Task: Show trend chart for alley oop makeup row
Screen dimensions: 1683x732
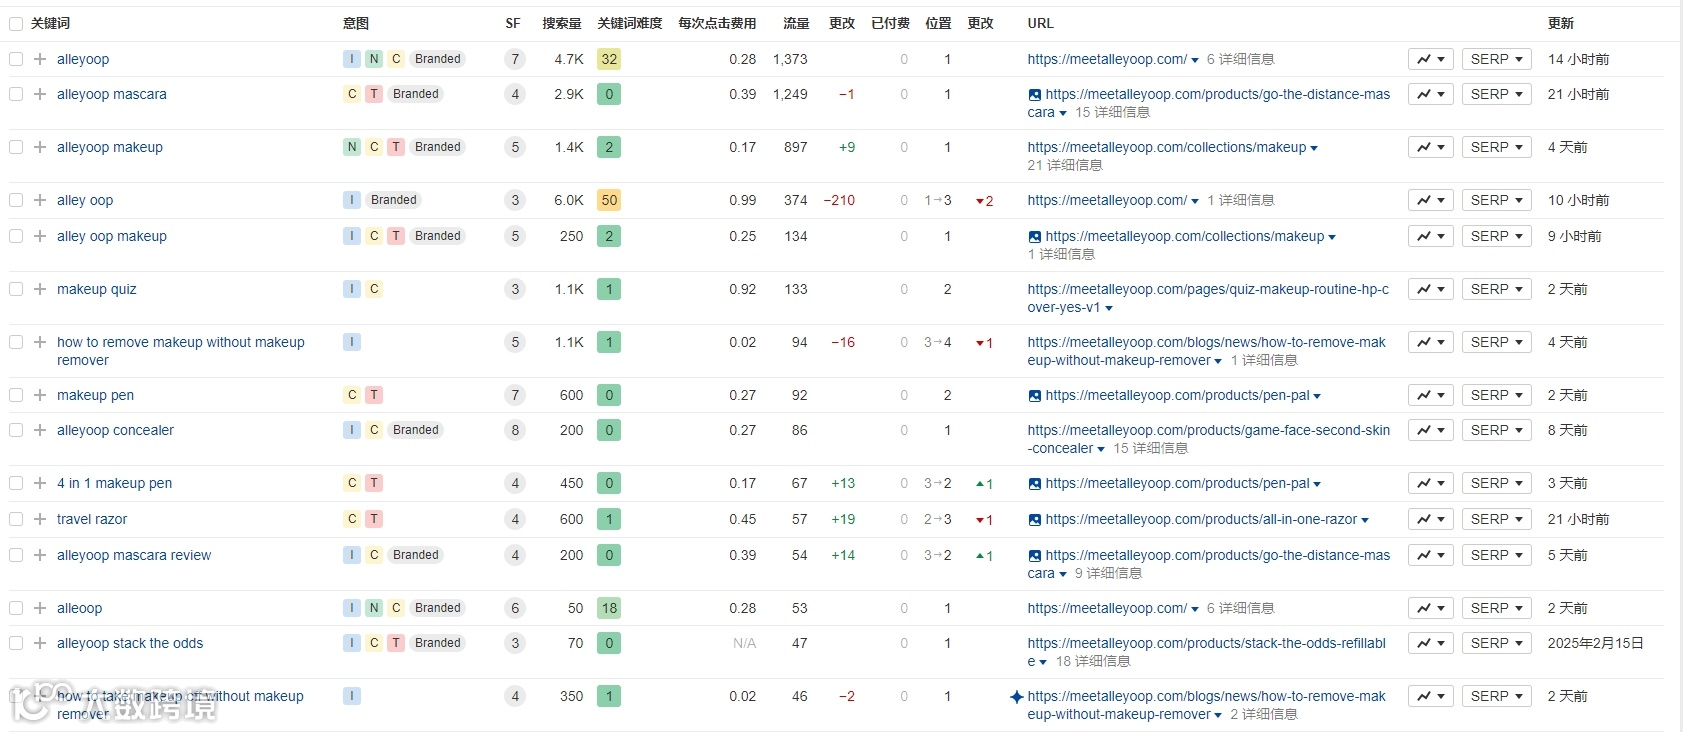Action: pyautogui.click(x=1431, y=236)
